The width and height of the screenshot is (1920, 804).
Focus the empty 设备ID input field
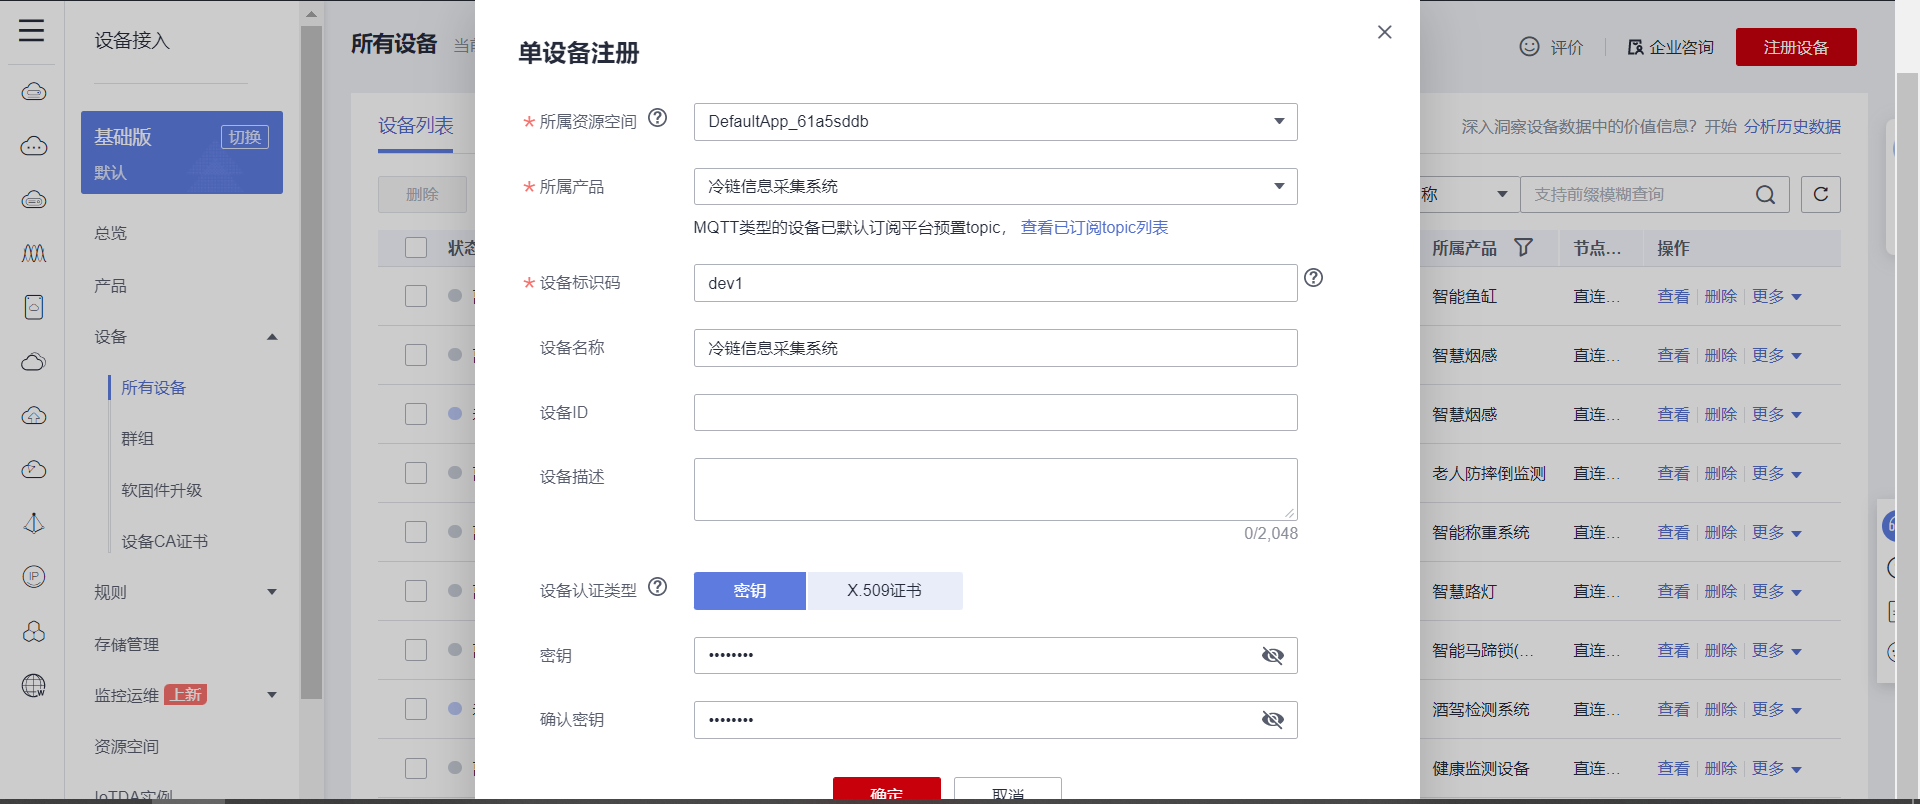click(x=995, y=413)
